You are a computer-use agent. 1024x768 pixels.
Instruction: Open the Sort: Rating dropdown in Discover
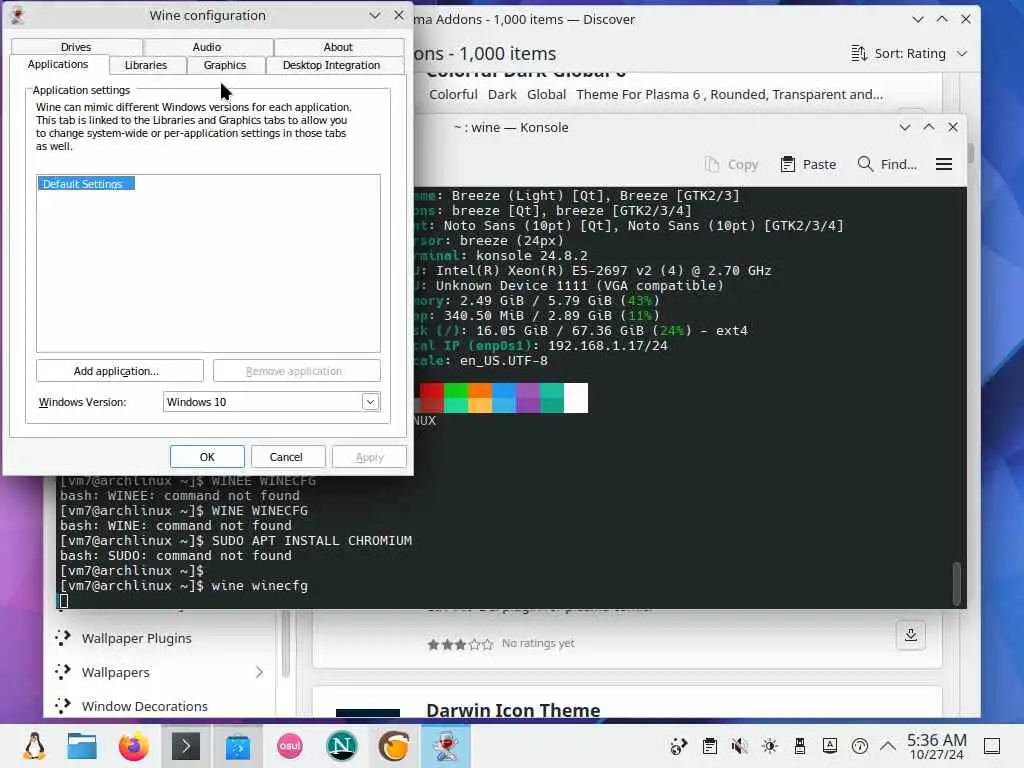[x=909, y=54]
